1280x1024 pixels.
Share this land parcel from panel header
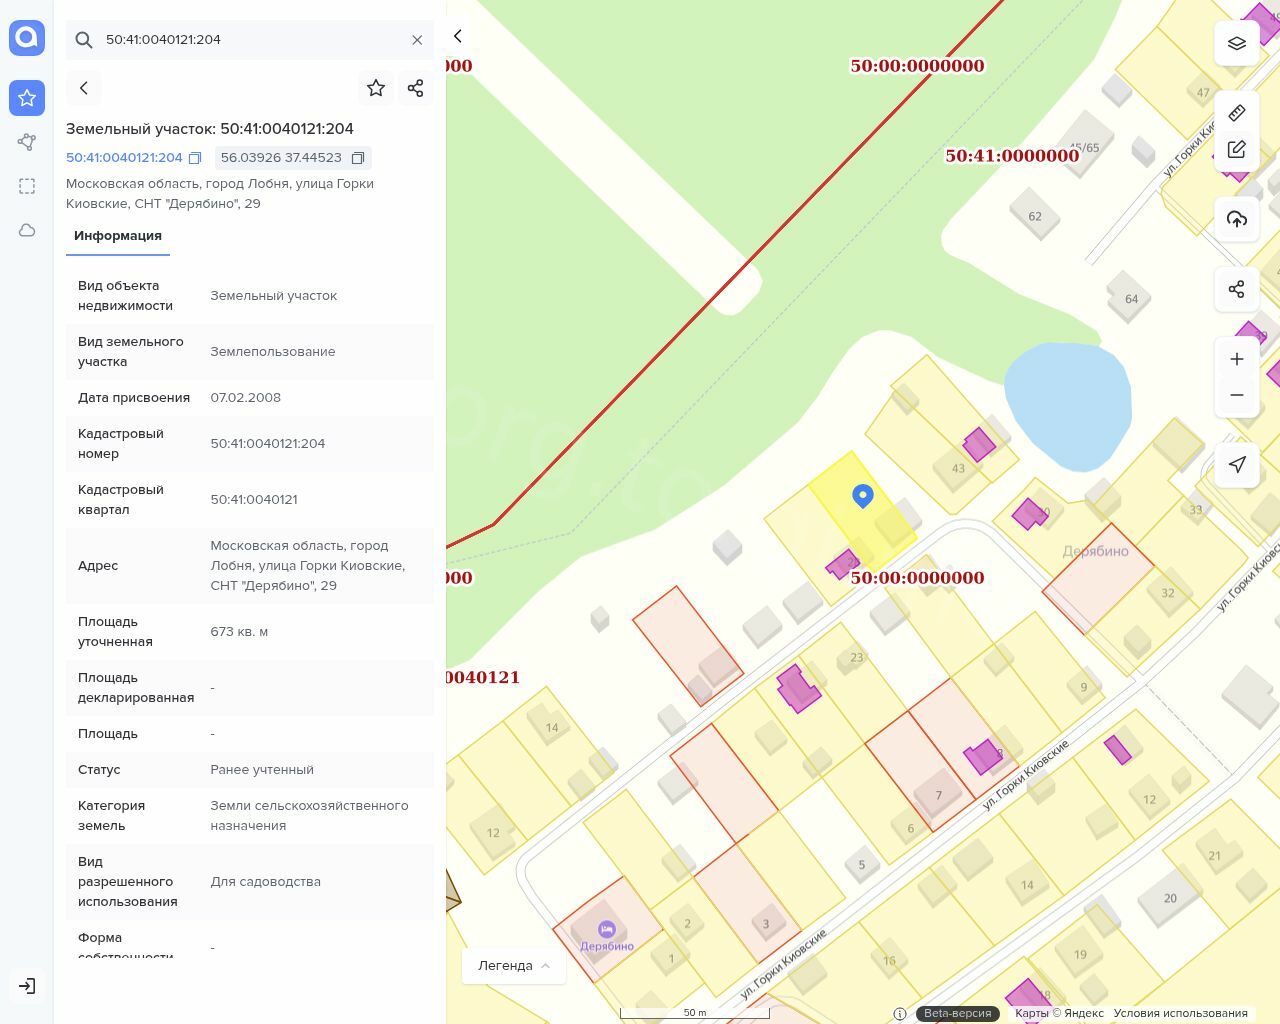[x=416, y=88]
